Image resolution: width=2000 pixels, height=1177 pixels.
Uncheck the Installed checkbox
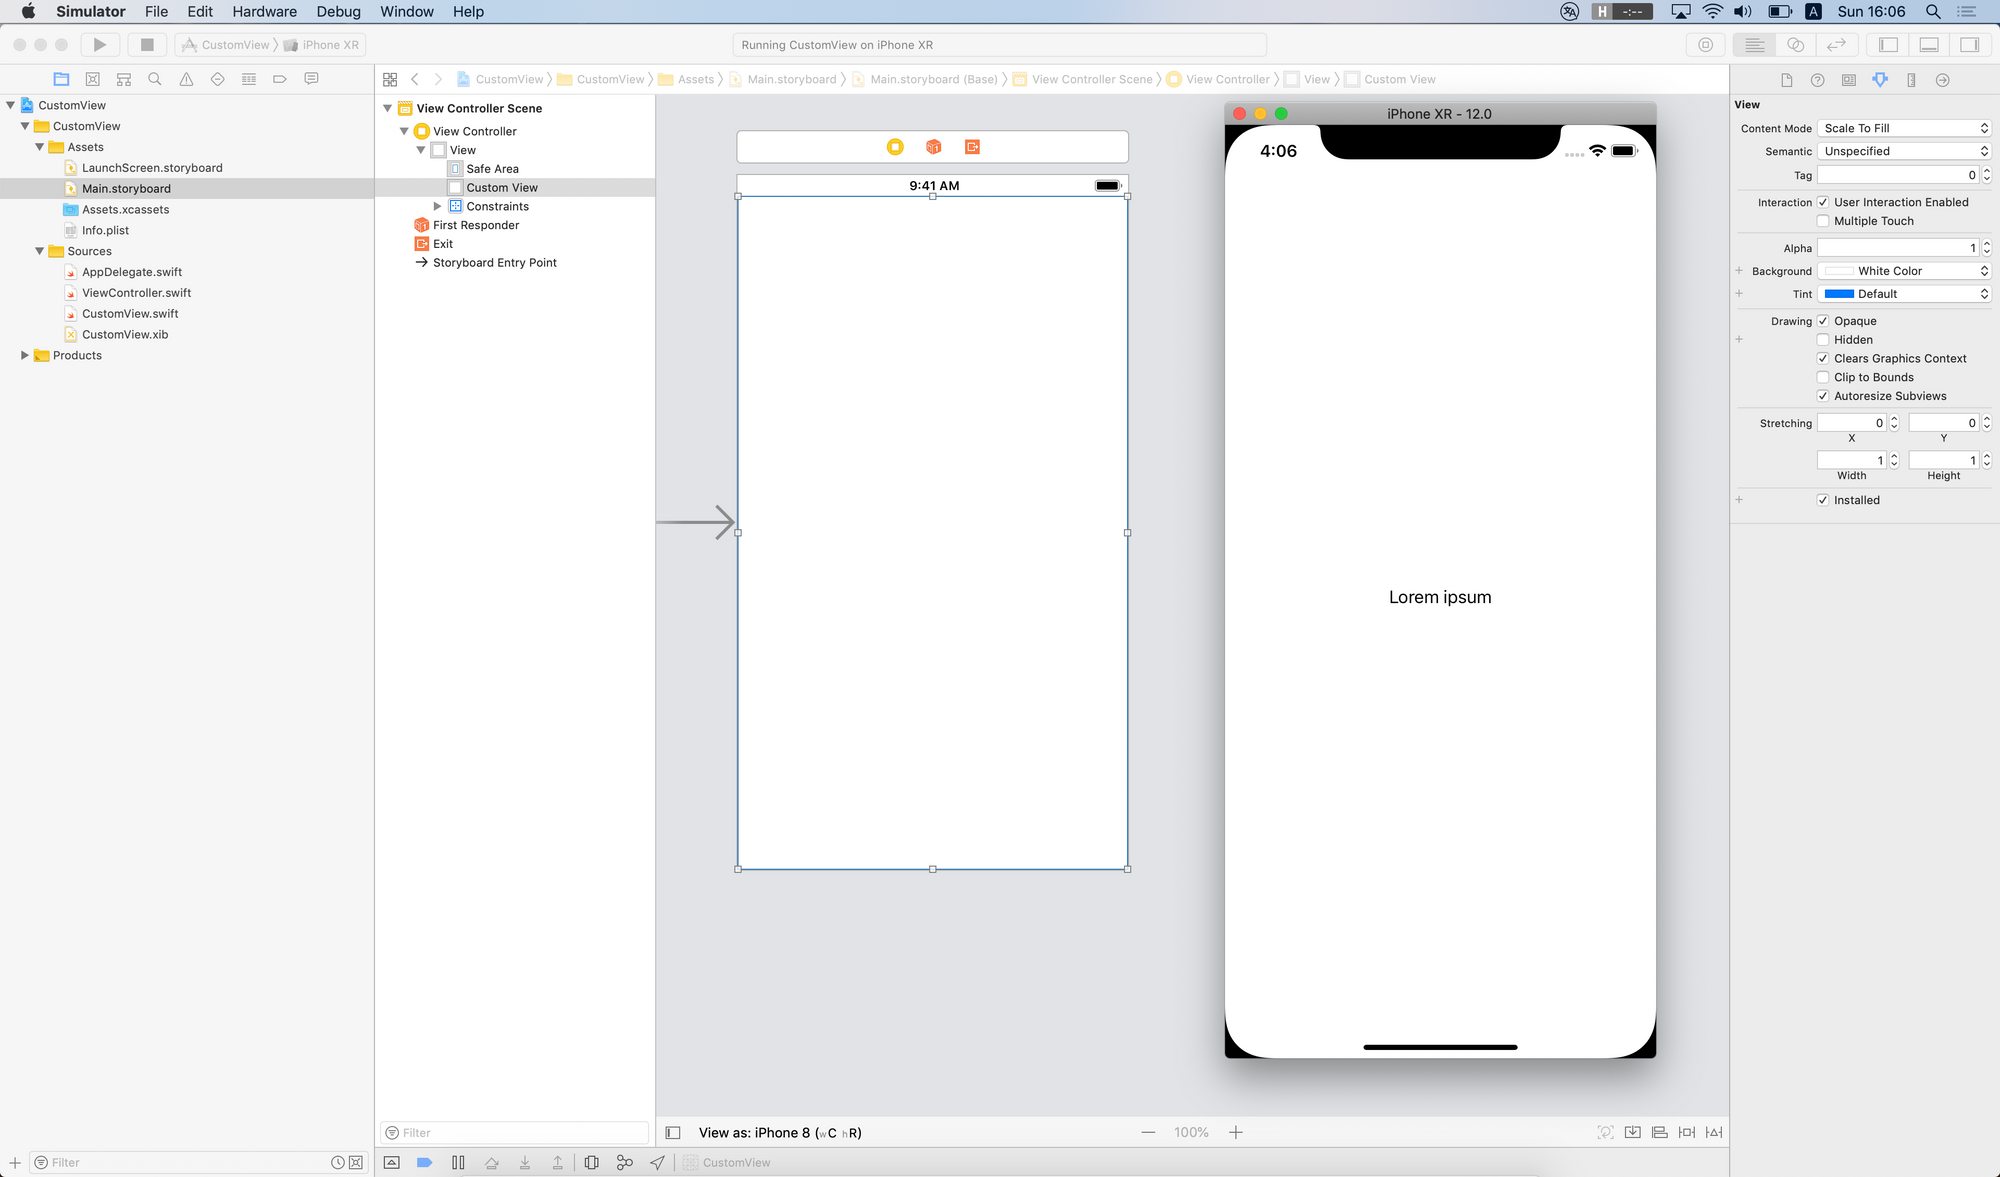point(1823,500)
